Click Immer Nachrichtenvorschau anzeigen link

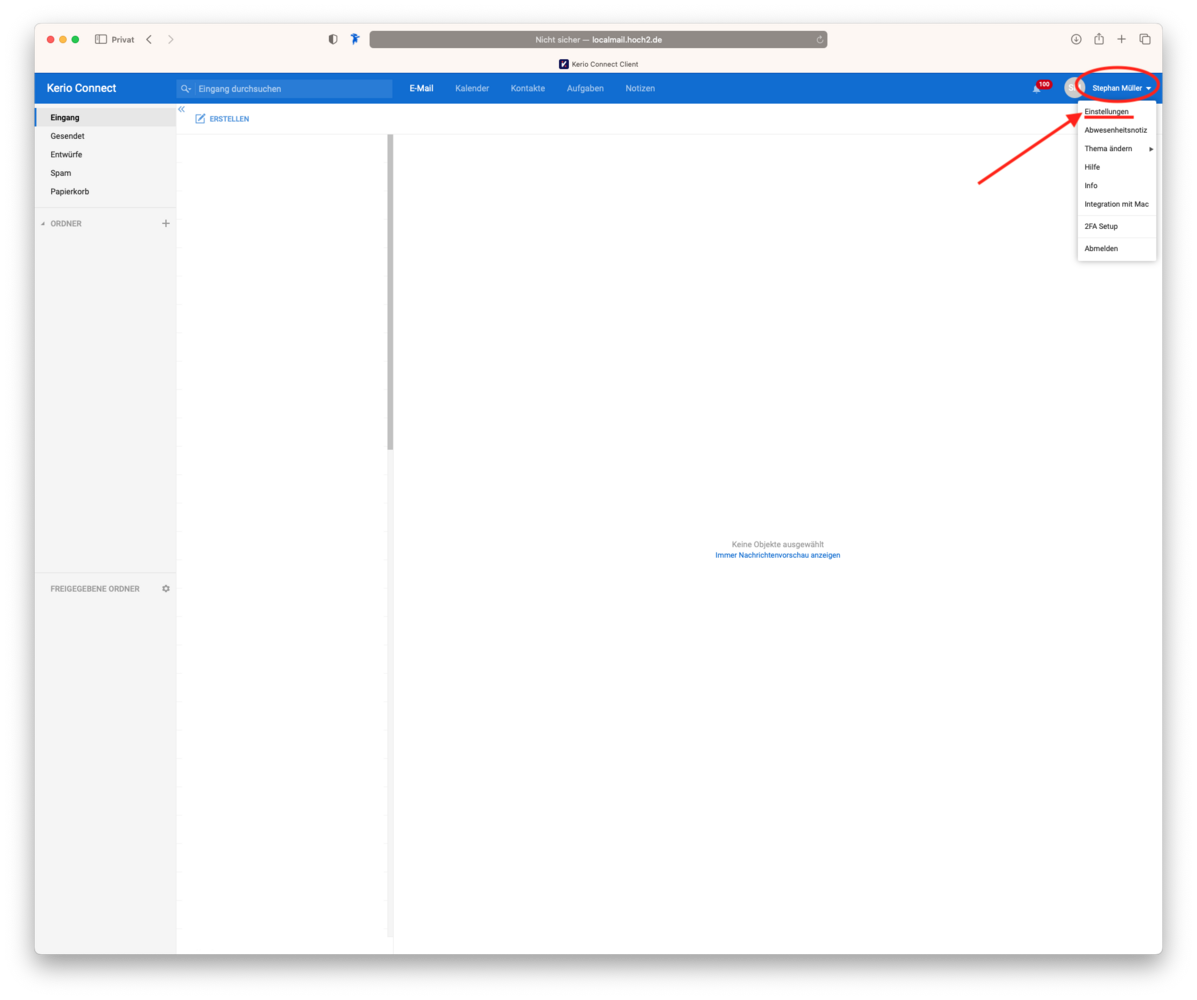[x=777, y=555]
